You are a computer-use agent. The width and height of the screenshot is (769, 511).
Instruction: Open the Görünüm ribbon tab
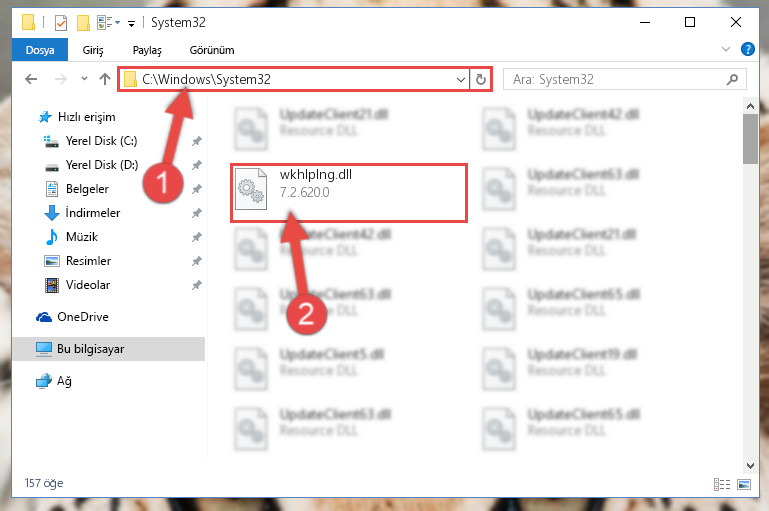tap(212, 50)
